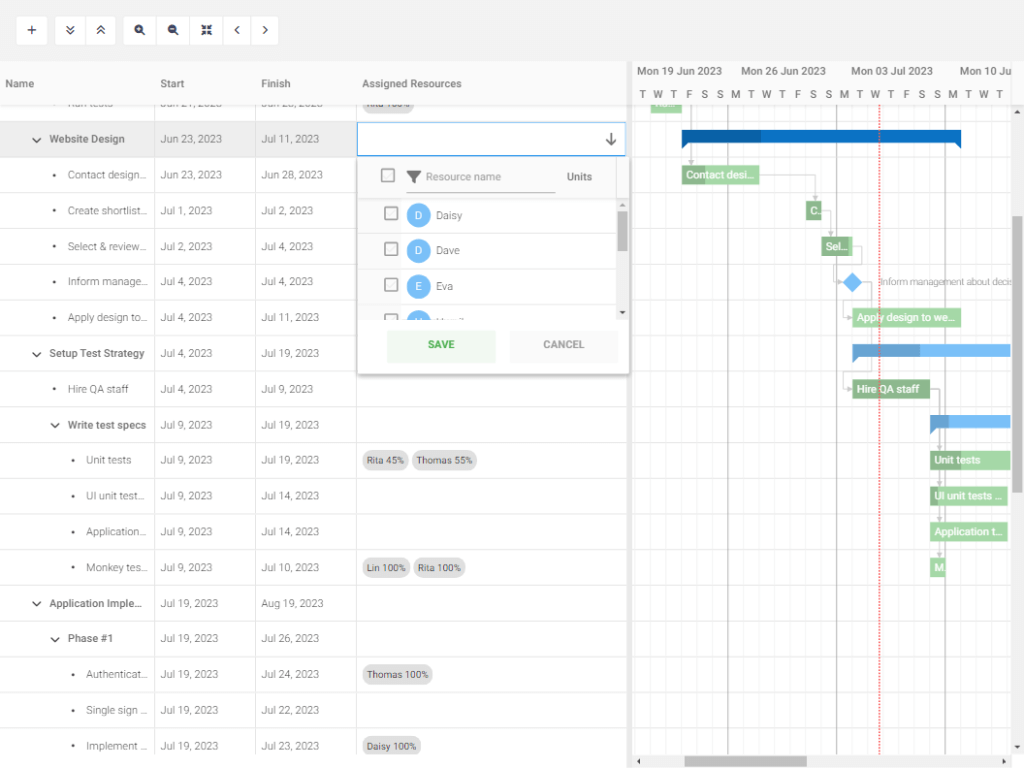Save the resource assignment
This screenshot has height=768, width=1024.
click(441, 345)
